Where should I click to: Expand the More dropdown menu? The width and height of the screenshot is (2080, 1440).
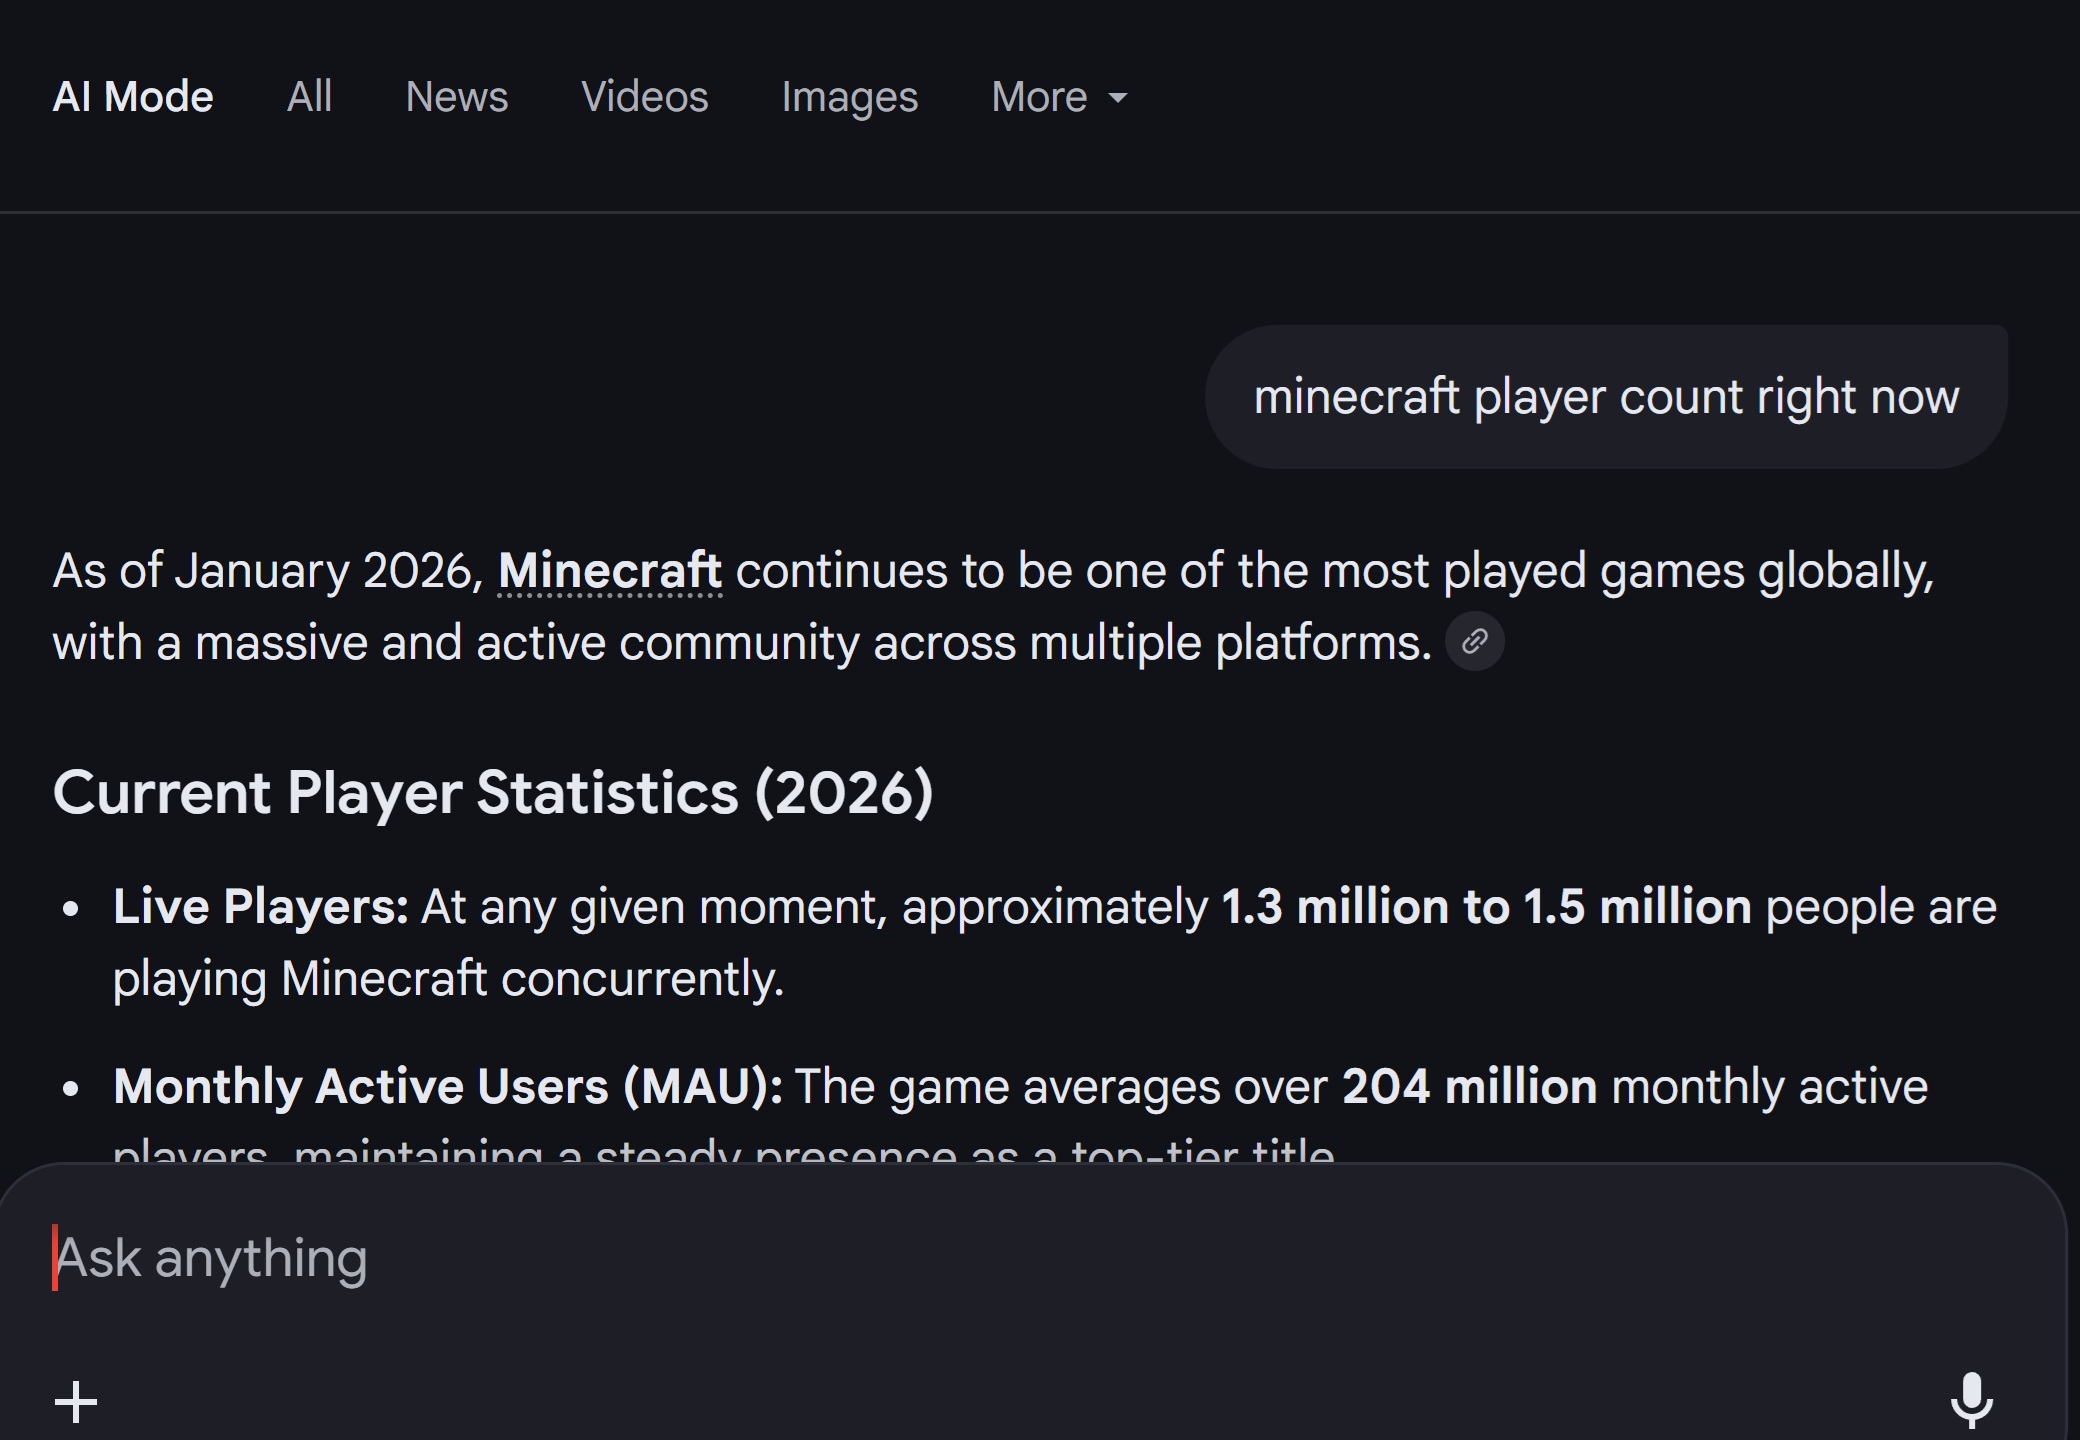(1040, 97)
